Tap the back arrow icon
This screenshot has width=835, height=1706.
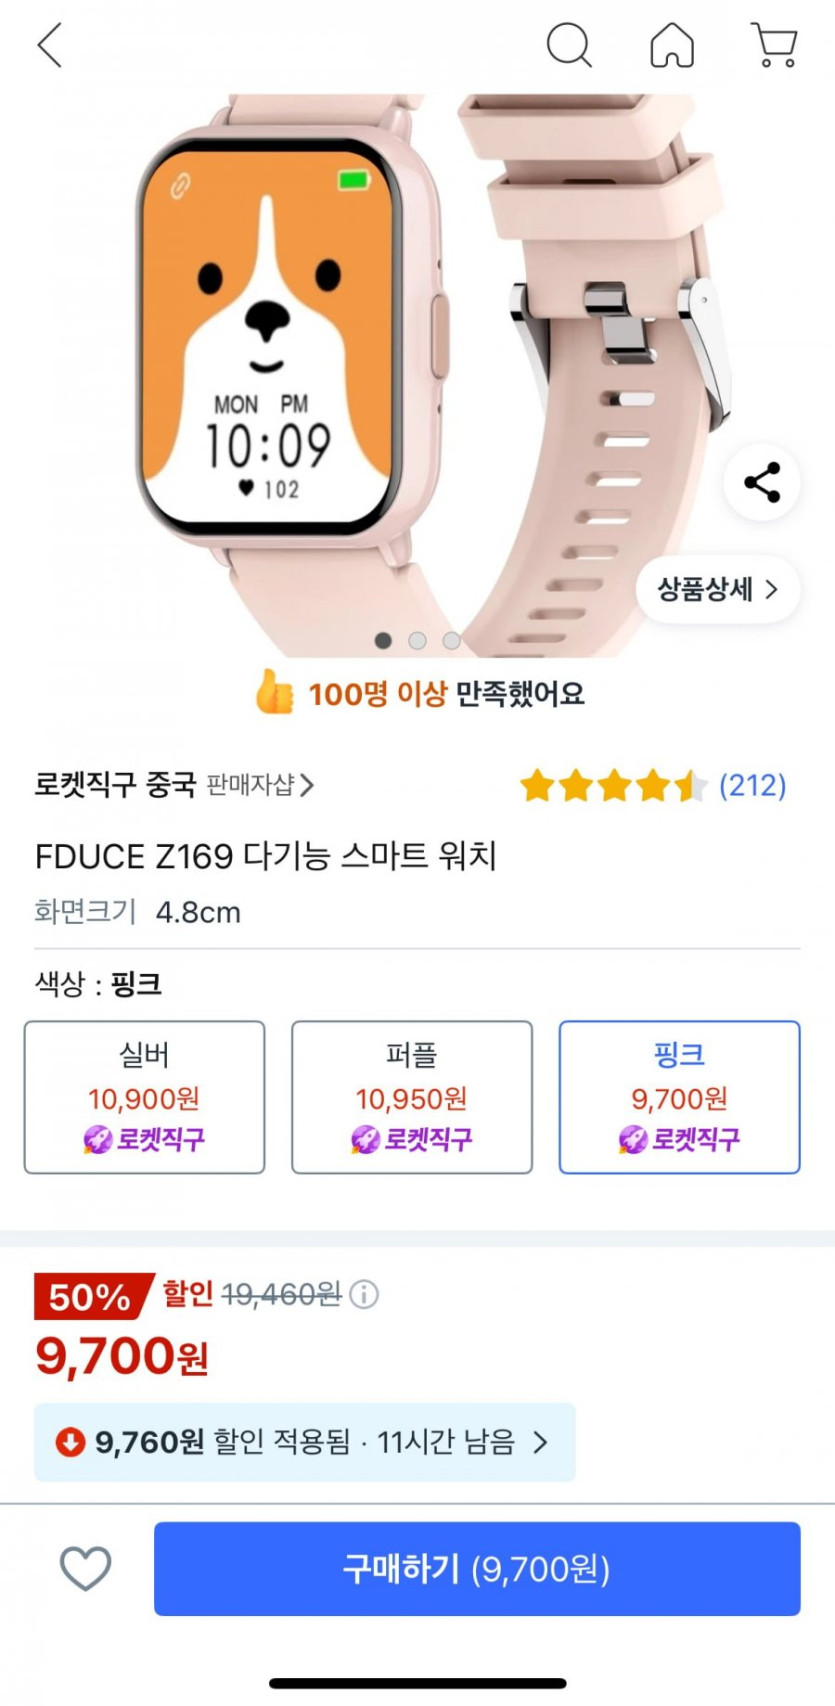click(50, 45)
